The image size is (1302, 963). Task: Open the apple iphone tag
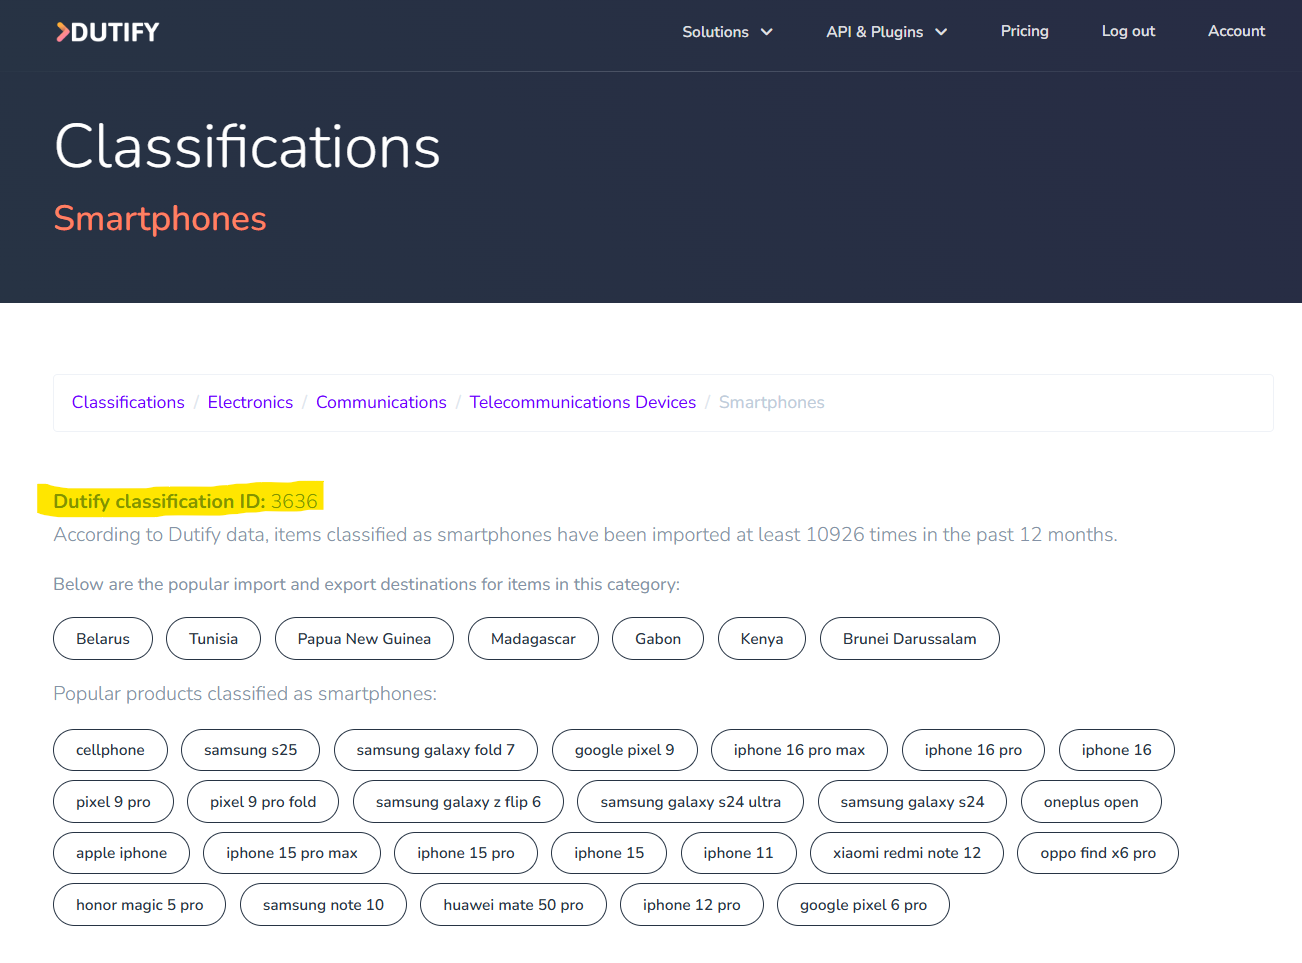click(x=121, y=853)
